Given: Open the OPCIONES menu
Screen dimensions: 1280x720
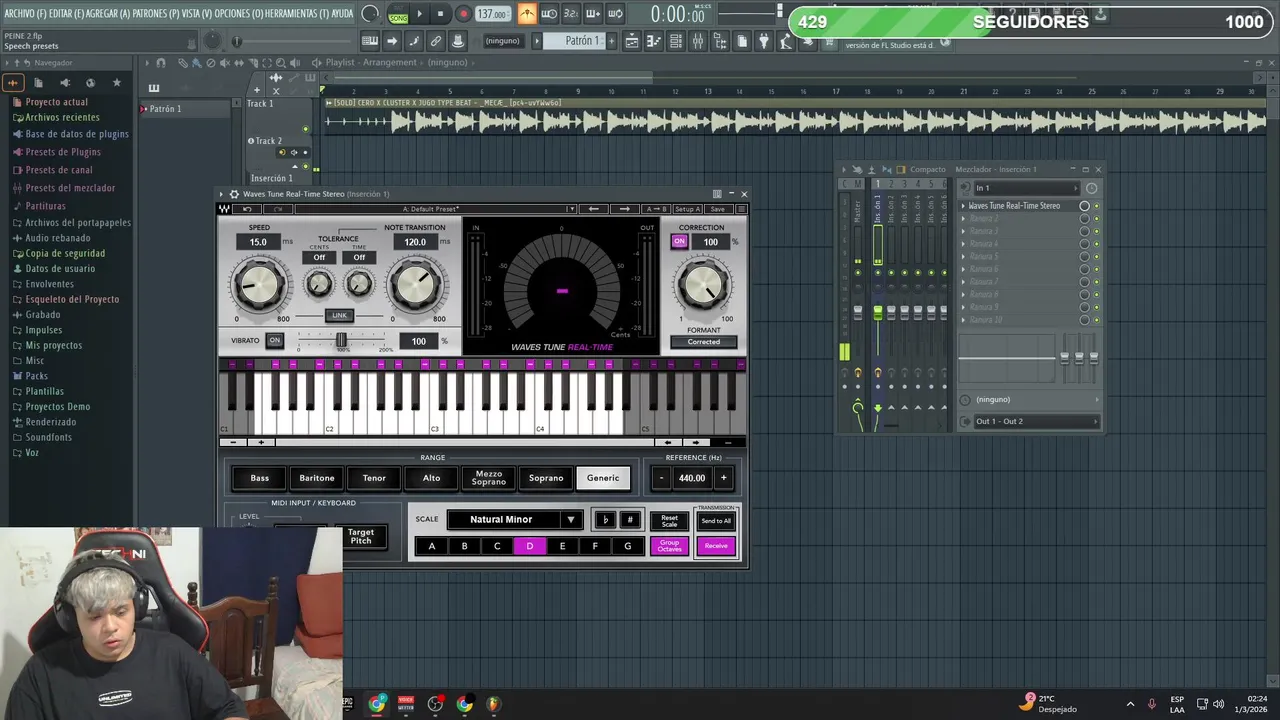Looking at the screenshot, I should tap(239, 14).
